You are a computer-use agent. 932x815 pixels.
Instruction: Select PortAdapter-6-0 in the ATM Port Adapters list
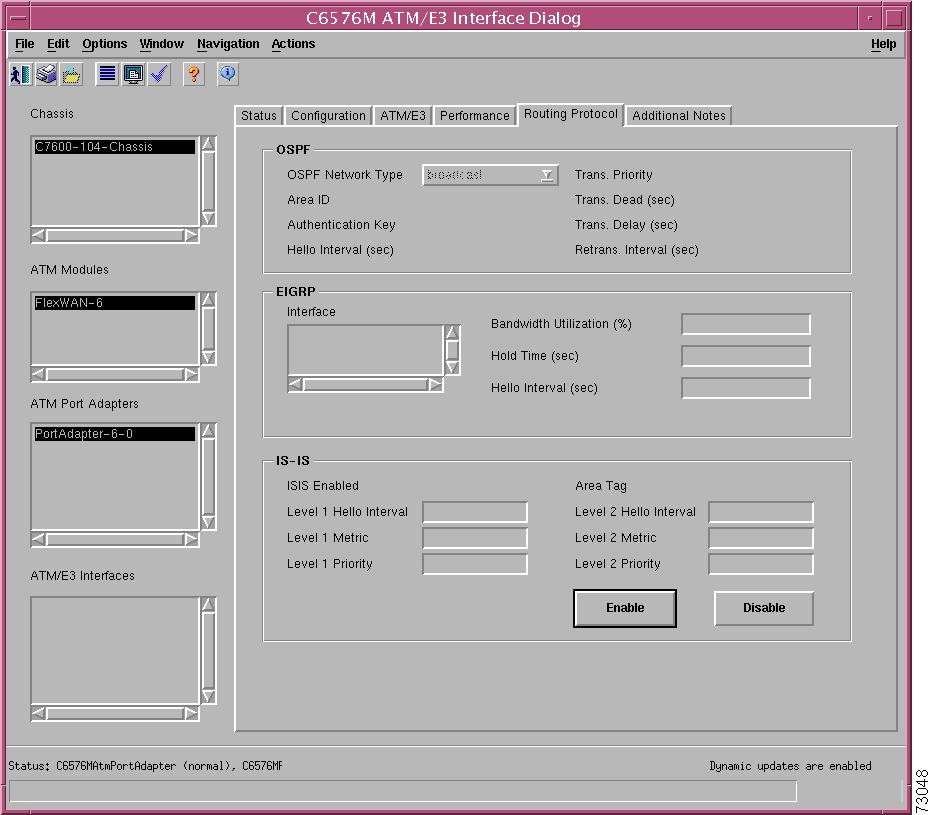coord(114,434)
